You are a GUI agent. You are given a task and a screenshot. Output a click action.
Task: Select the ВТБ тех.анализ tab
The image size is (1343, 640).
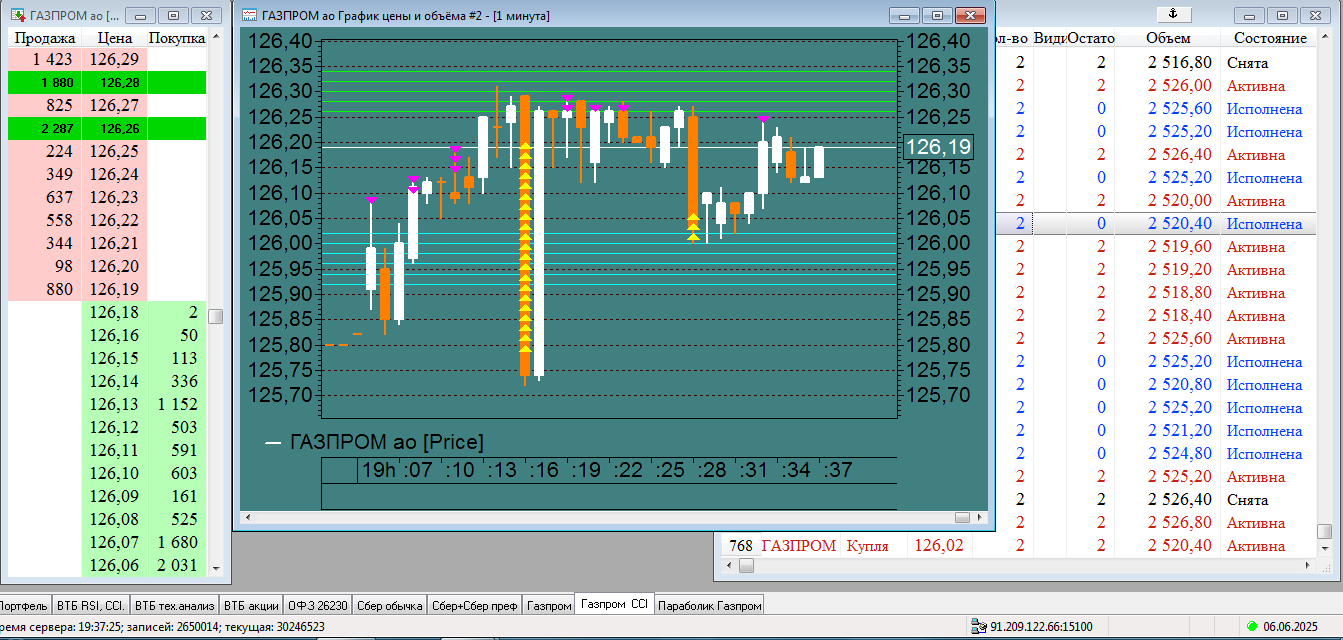(x=174, y=605)
